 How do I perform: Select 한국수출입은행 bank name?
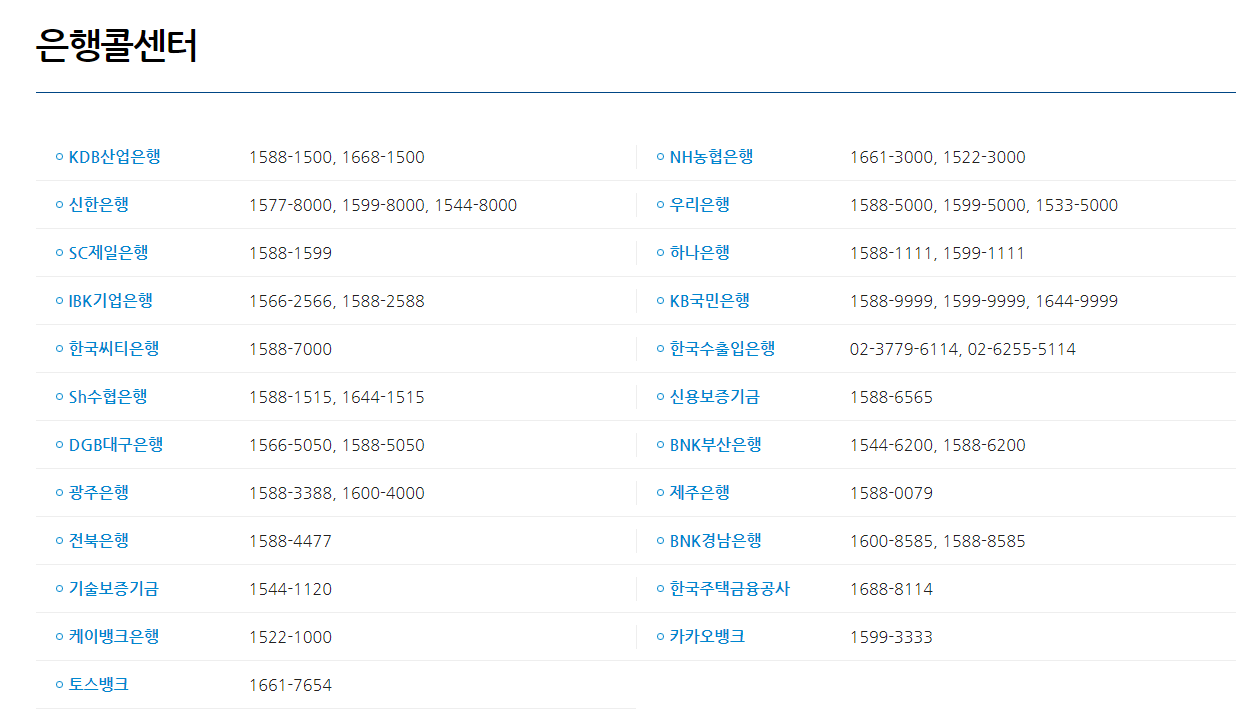click(722, 349)
